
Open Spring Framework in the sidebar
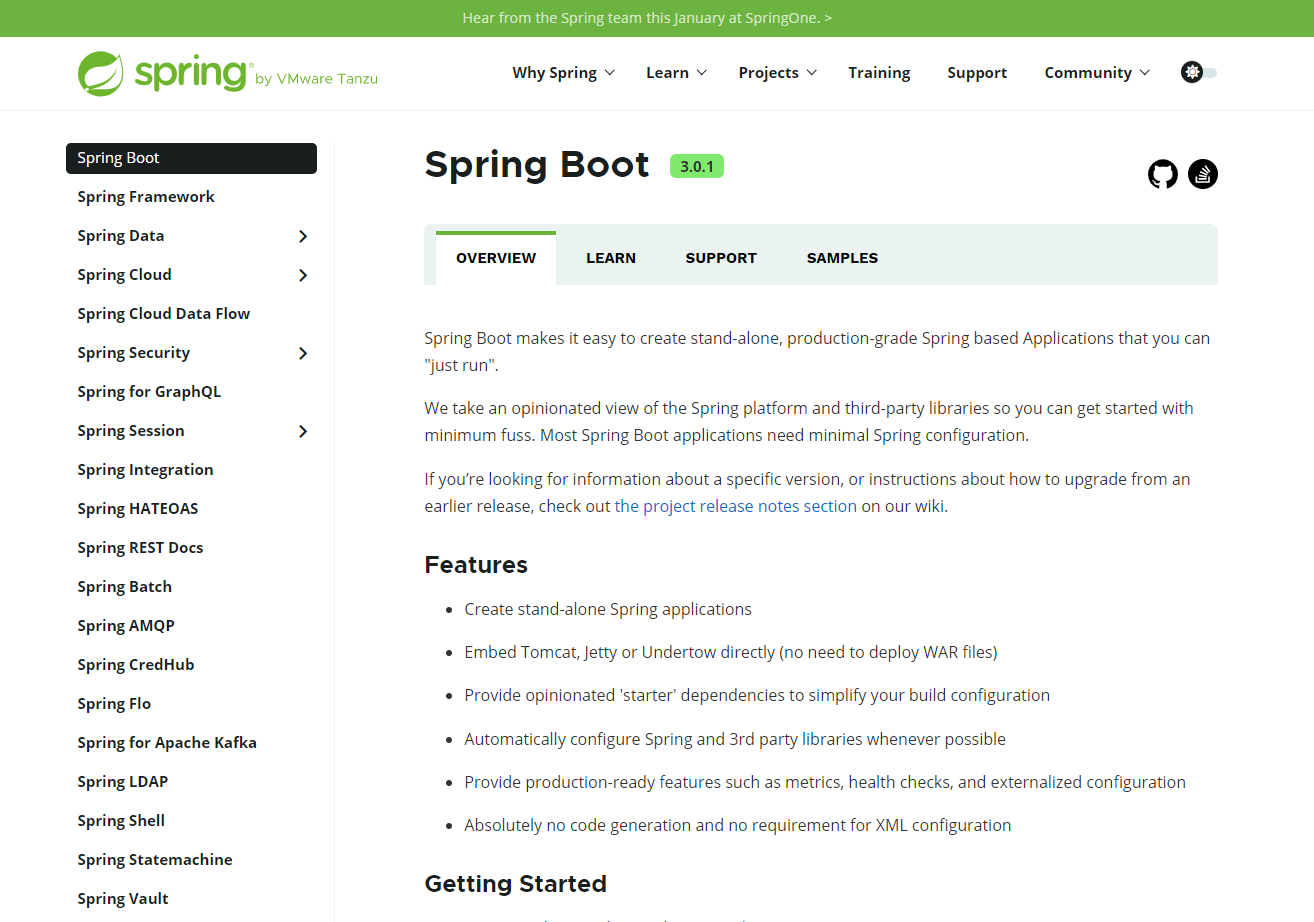pos(146,197)
